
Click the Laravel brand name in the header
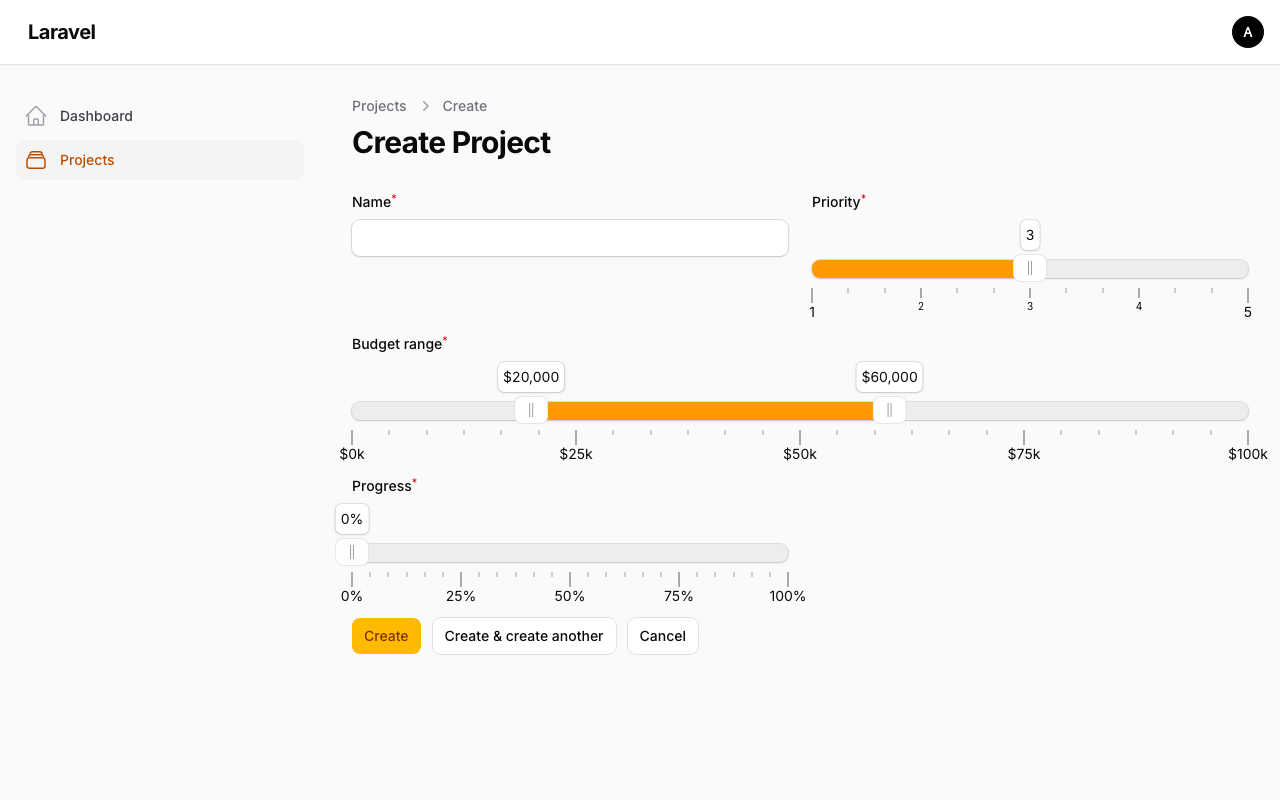[62, 32]
